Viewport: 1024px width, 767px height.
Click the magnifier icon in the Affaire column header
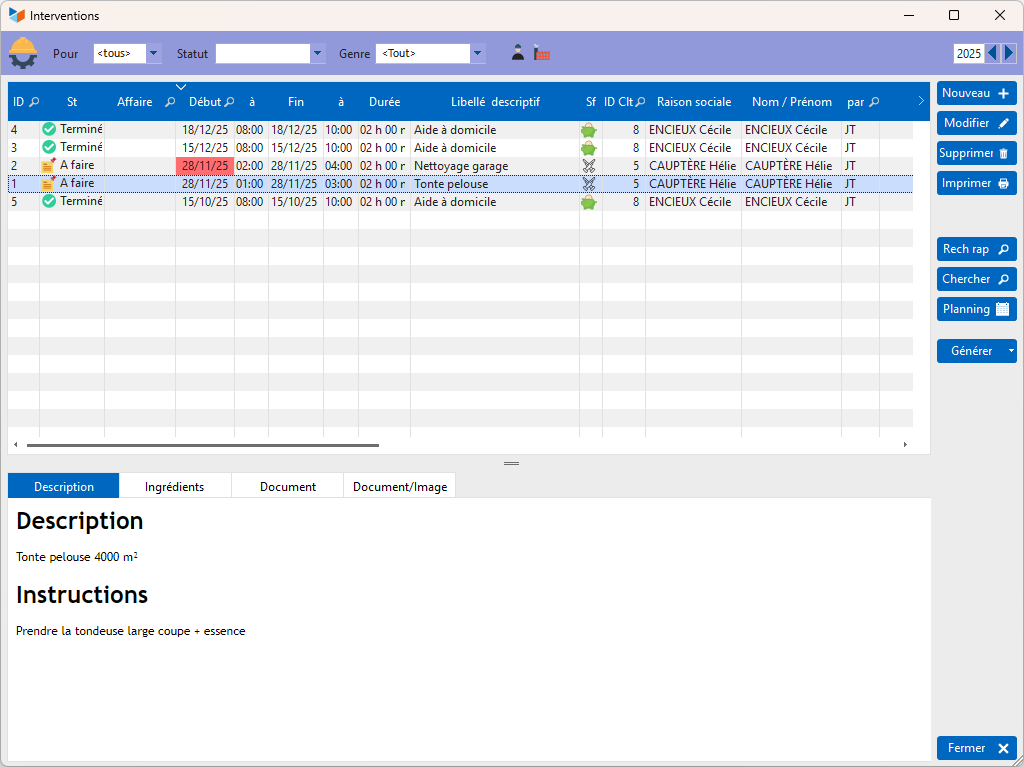coord(170,102)
